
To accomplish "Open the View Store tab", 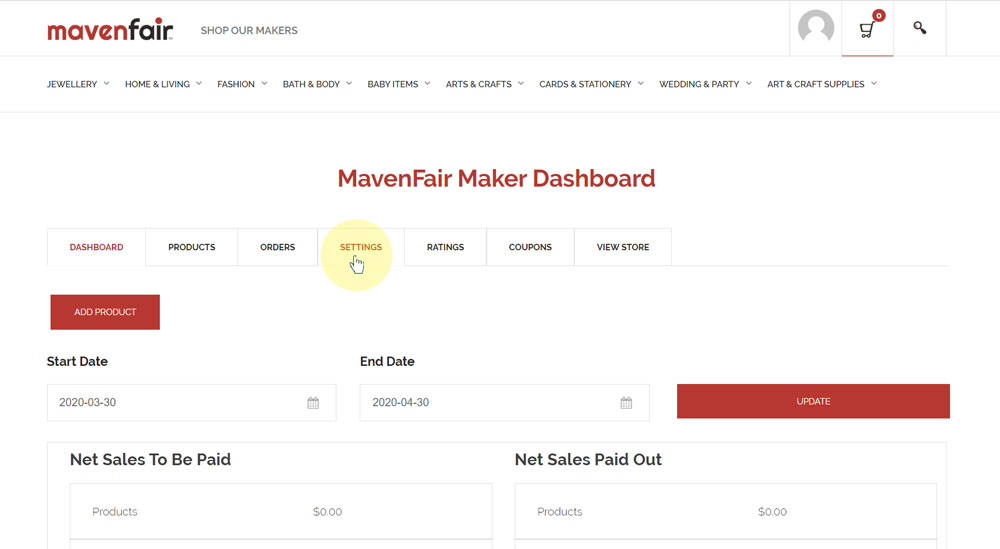I will [x=622, y=247].
